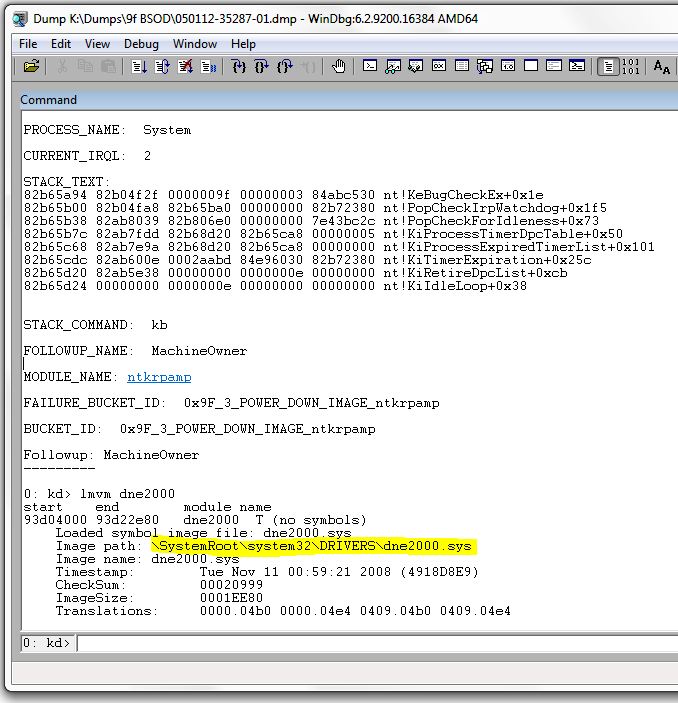Screen dimensions: 678x703
Task: Click the Paste clipboard toolbar icon
Action: 108,67
